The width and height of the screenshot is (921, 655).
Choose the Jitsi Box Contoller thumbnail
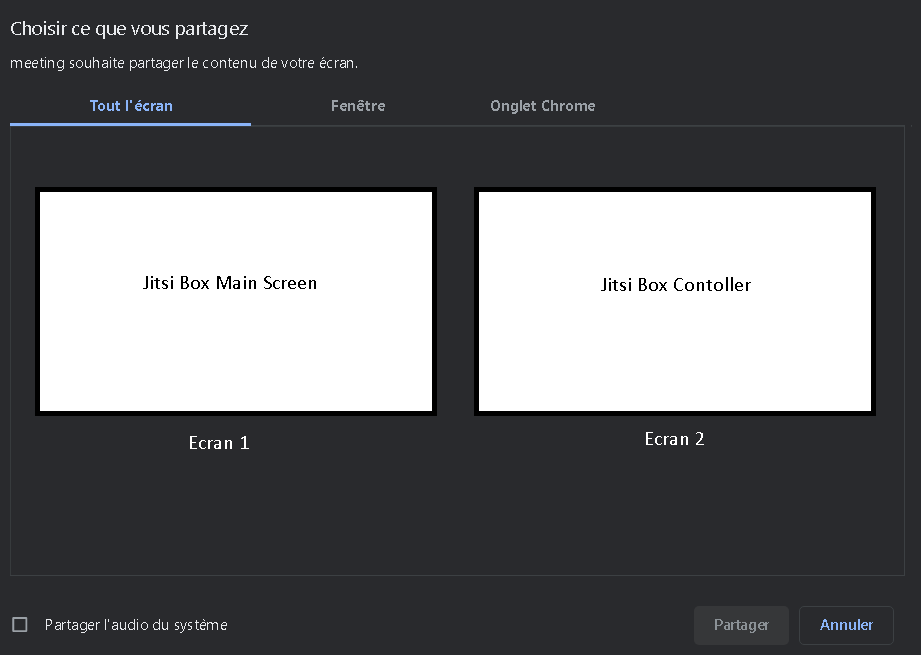[675, 301]
